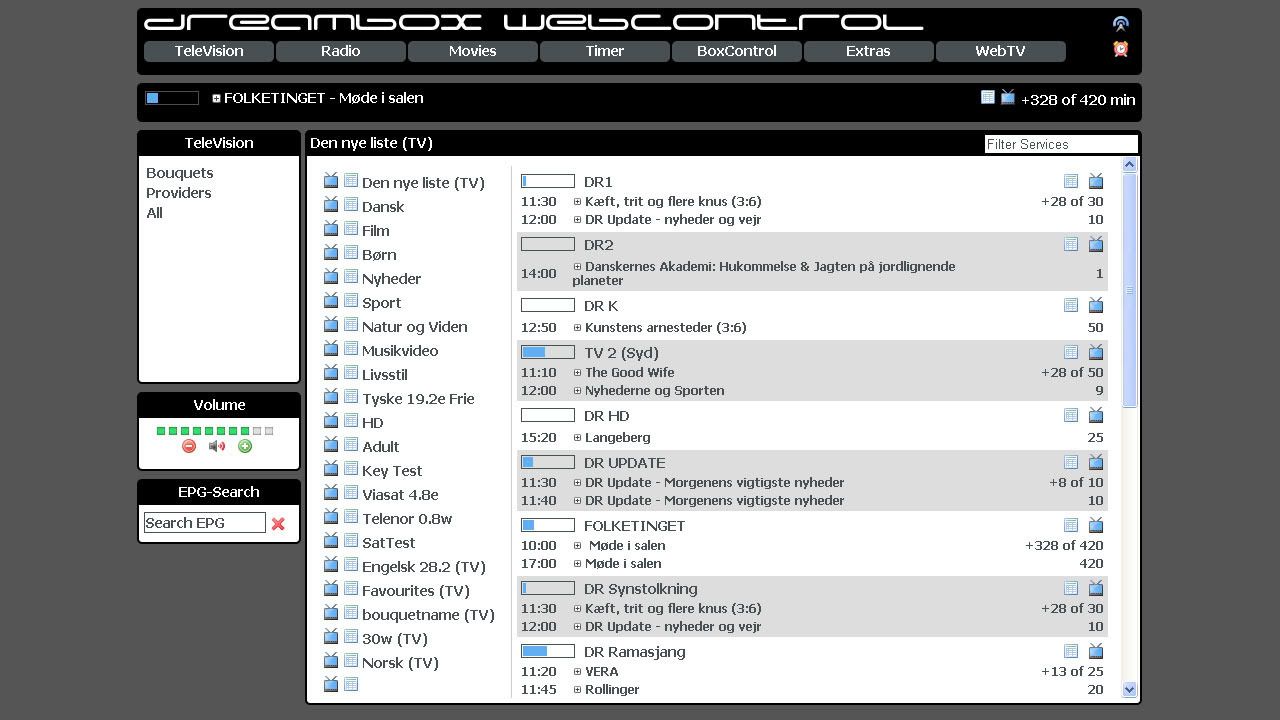Screen dimensions: 1280x720
Task: Click EPG icon on TV 2 (Syd) row
Action: (1071, 352)
